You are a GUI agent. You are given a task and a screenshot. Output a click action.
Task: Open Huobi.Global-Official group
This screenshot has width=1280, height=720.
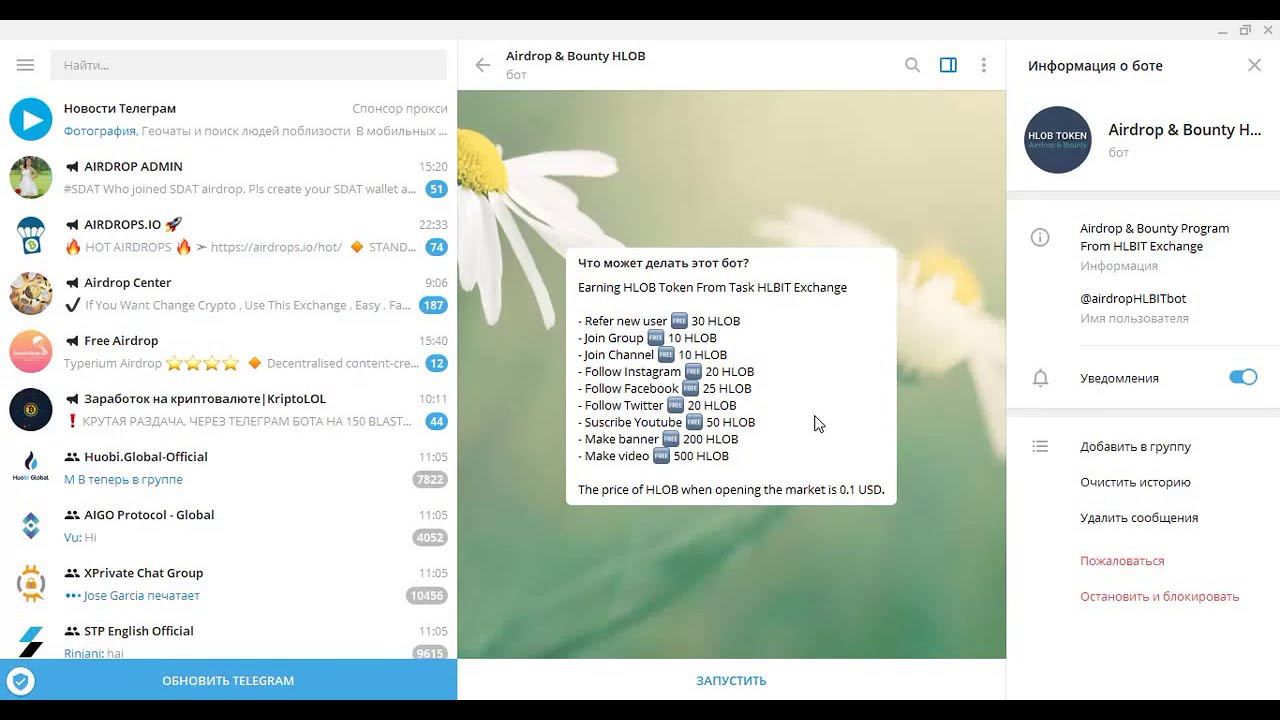click(x=228, y=467)
